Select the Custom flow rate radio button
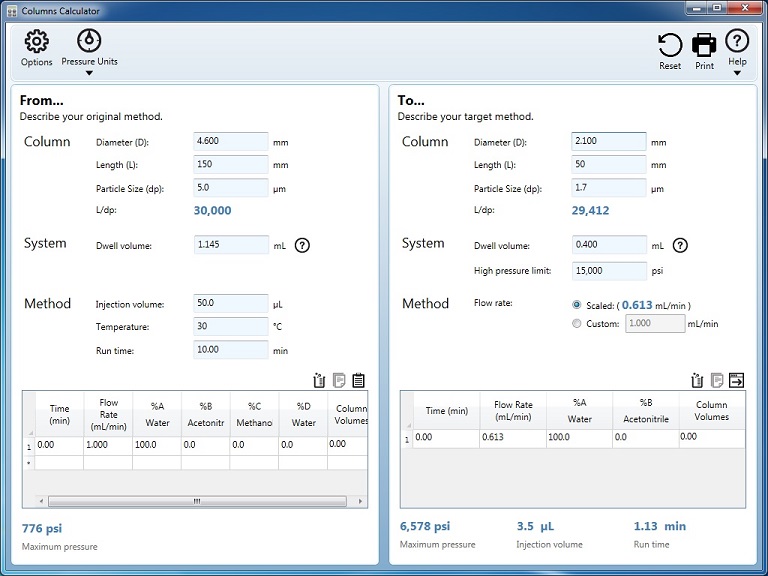768x576 pixels. click(576, 323)
